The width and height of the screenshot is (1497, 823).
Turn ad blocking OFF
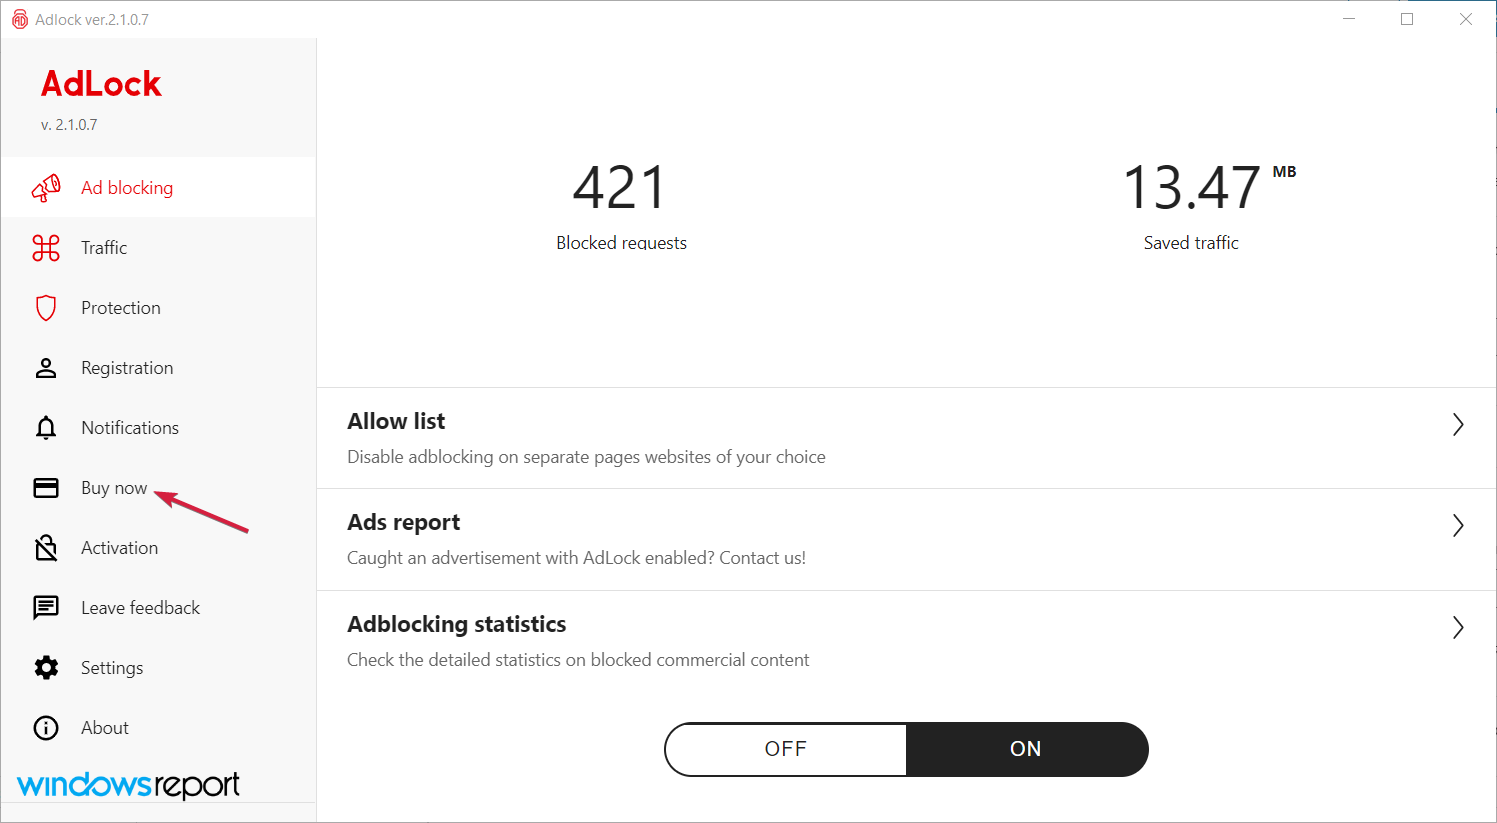click(786, 749)
